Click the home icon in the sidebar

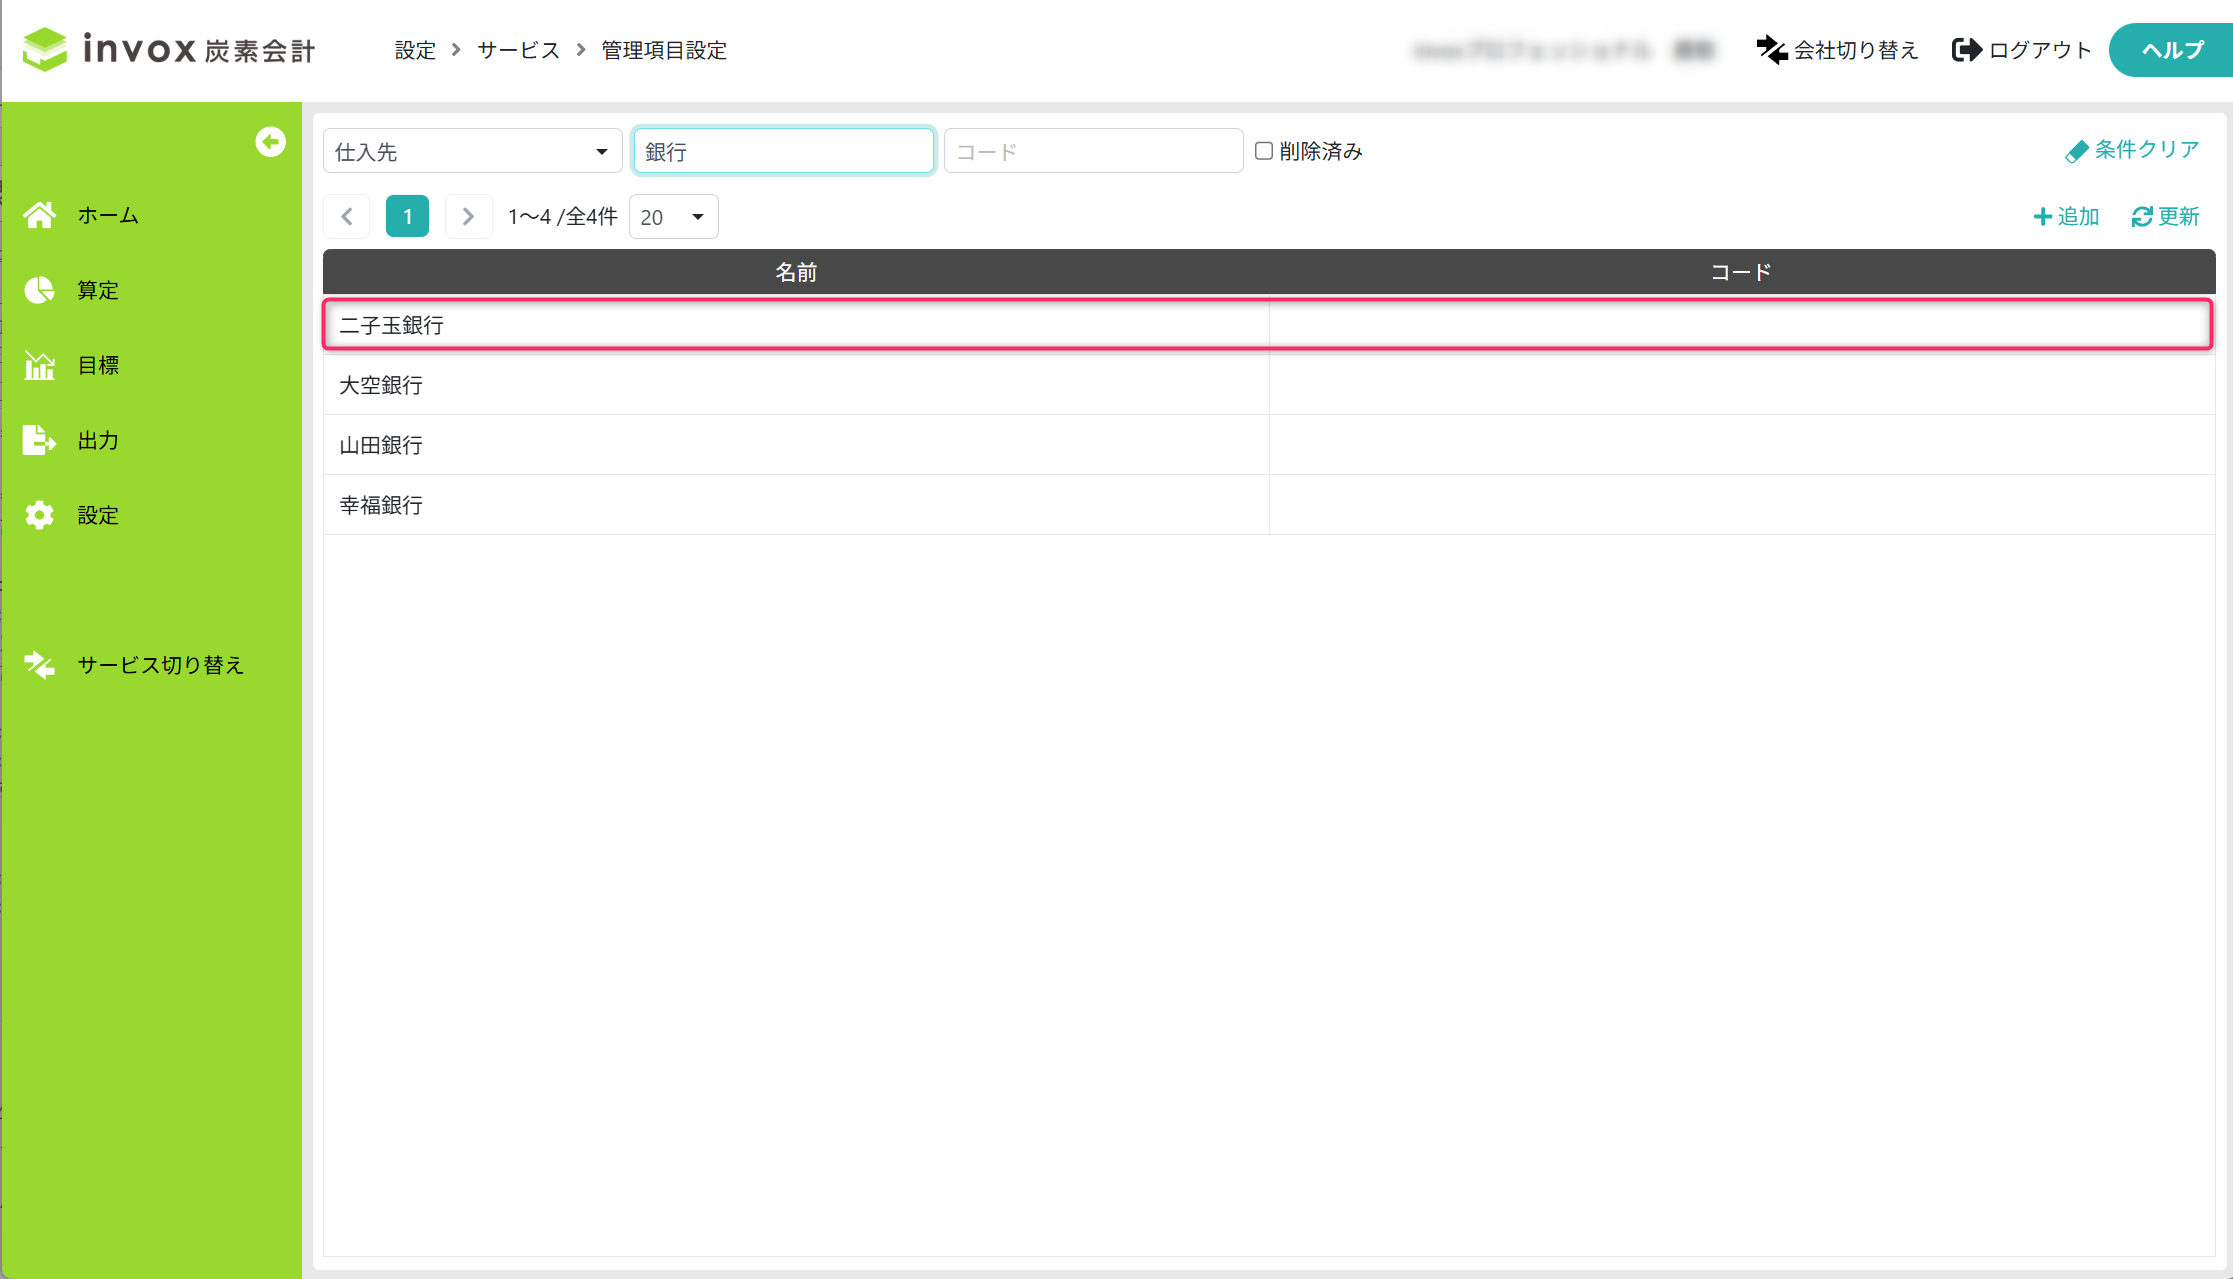tap(40, 215)
